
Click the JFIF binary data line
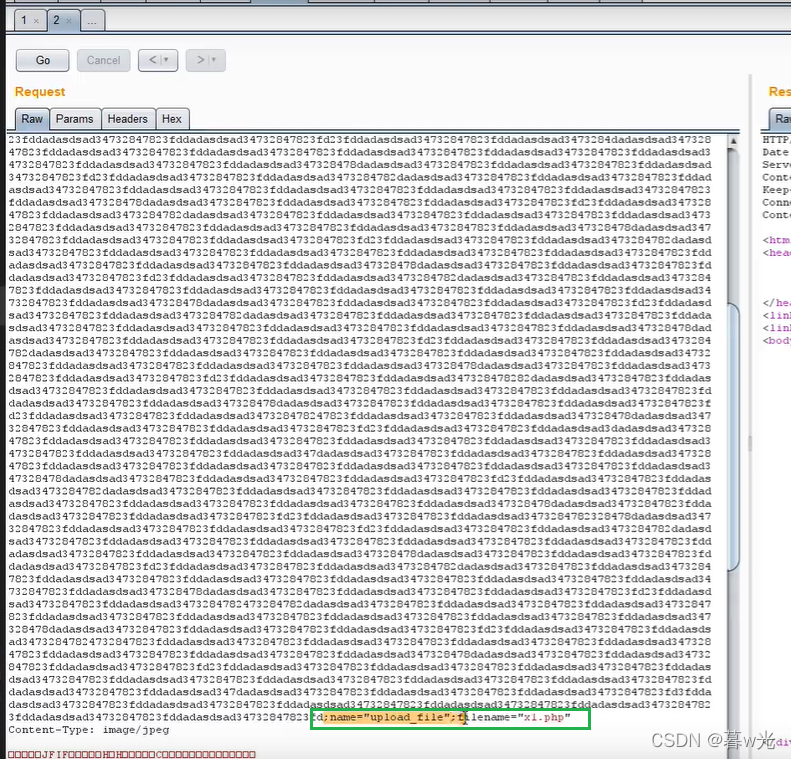(x=132, y=754)
